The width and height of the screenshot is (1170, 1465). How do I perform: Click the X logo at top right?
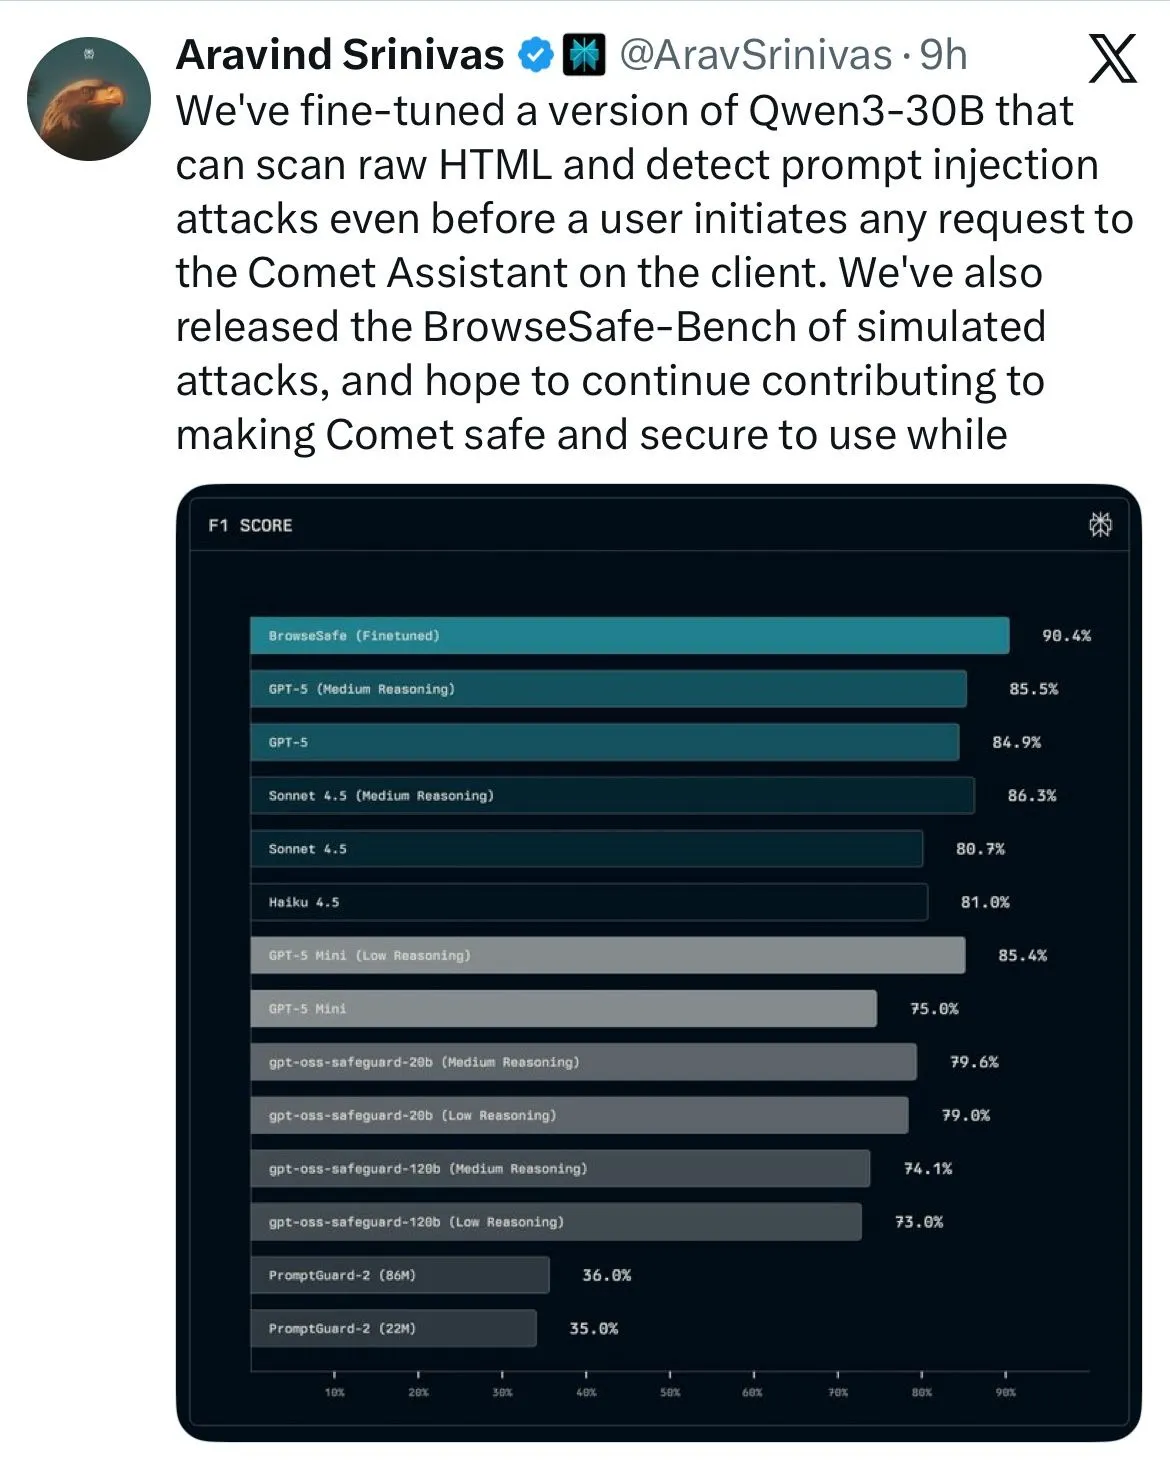[1111, 58]
